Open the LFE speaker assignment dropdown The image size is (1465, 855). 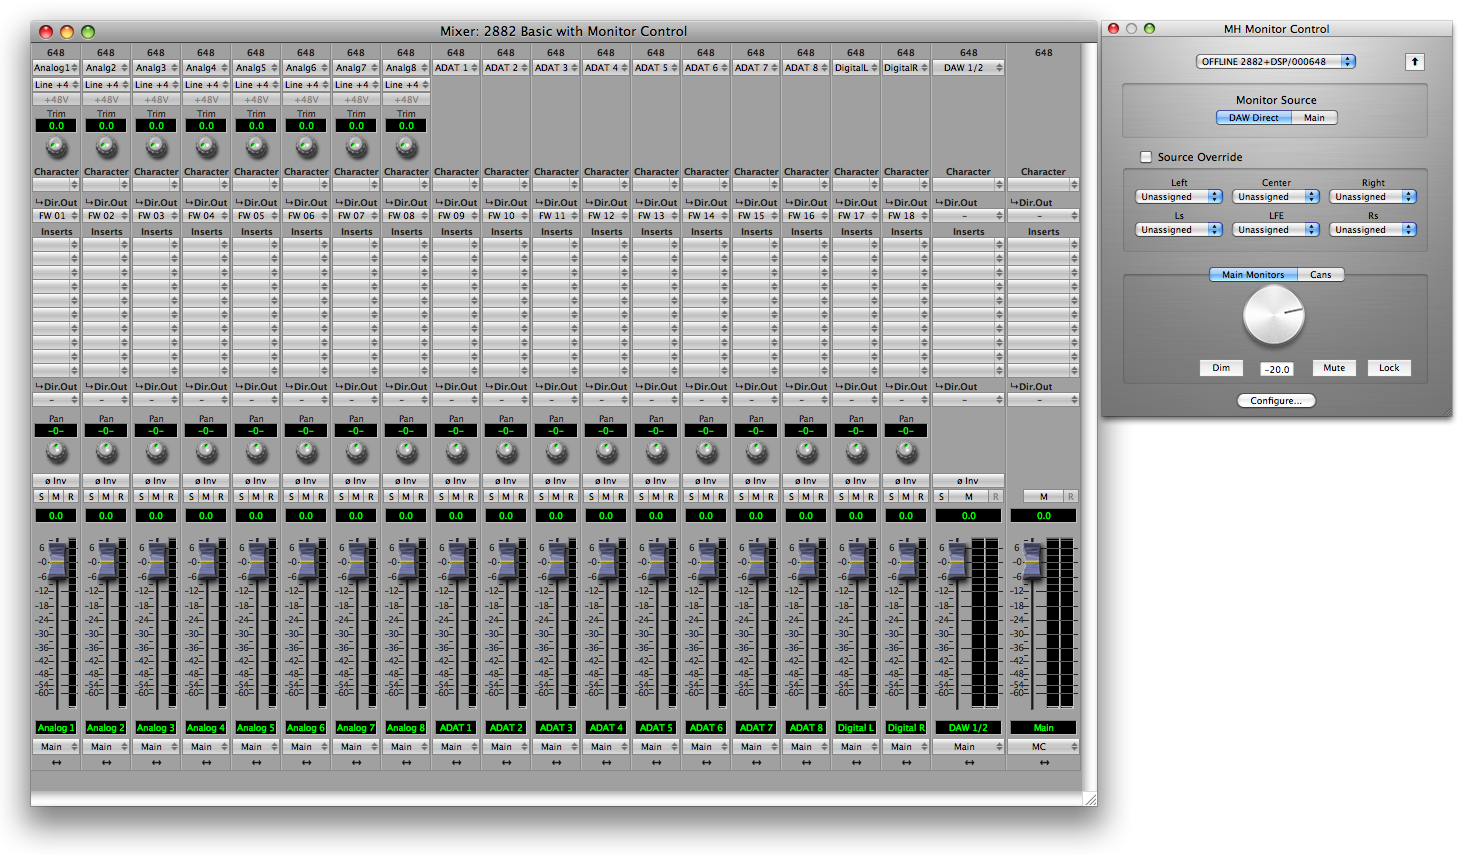(1276, 230)
